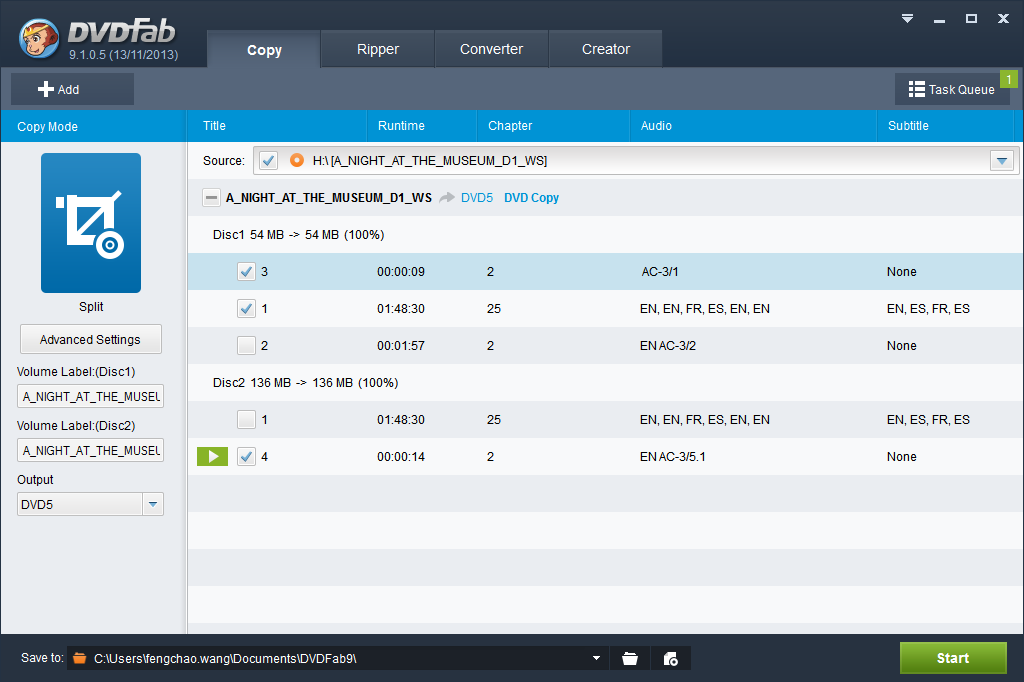Collapse the A_NIGHT_AT_THE_MUSEUM_D1_WS tree
This screenshot has height=682, width=1024.
(x=211, y=198)
